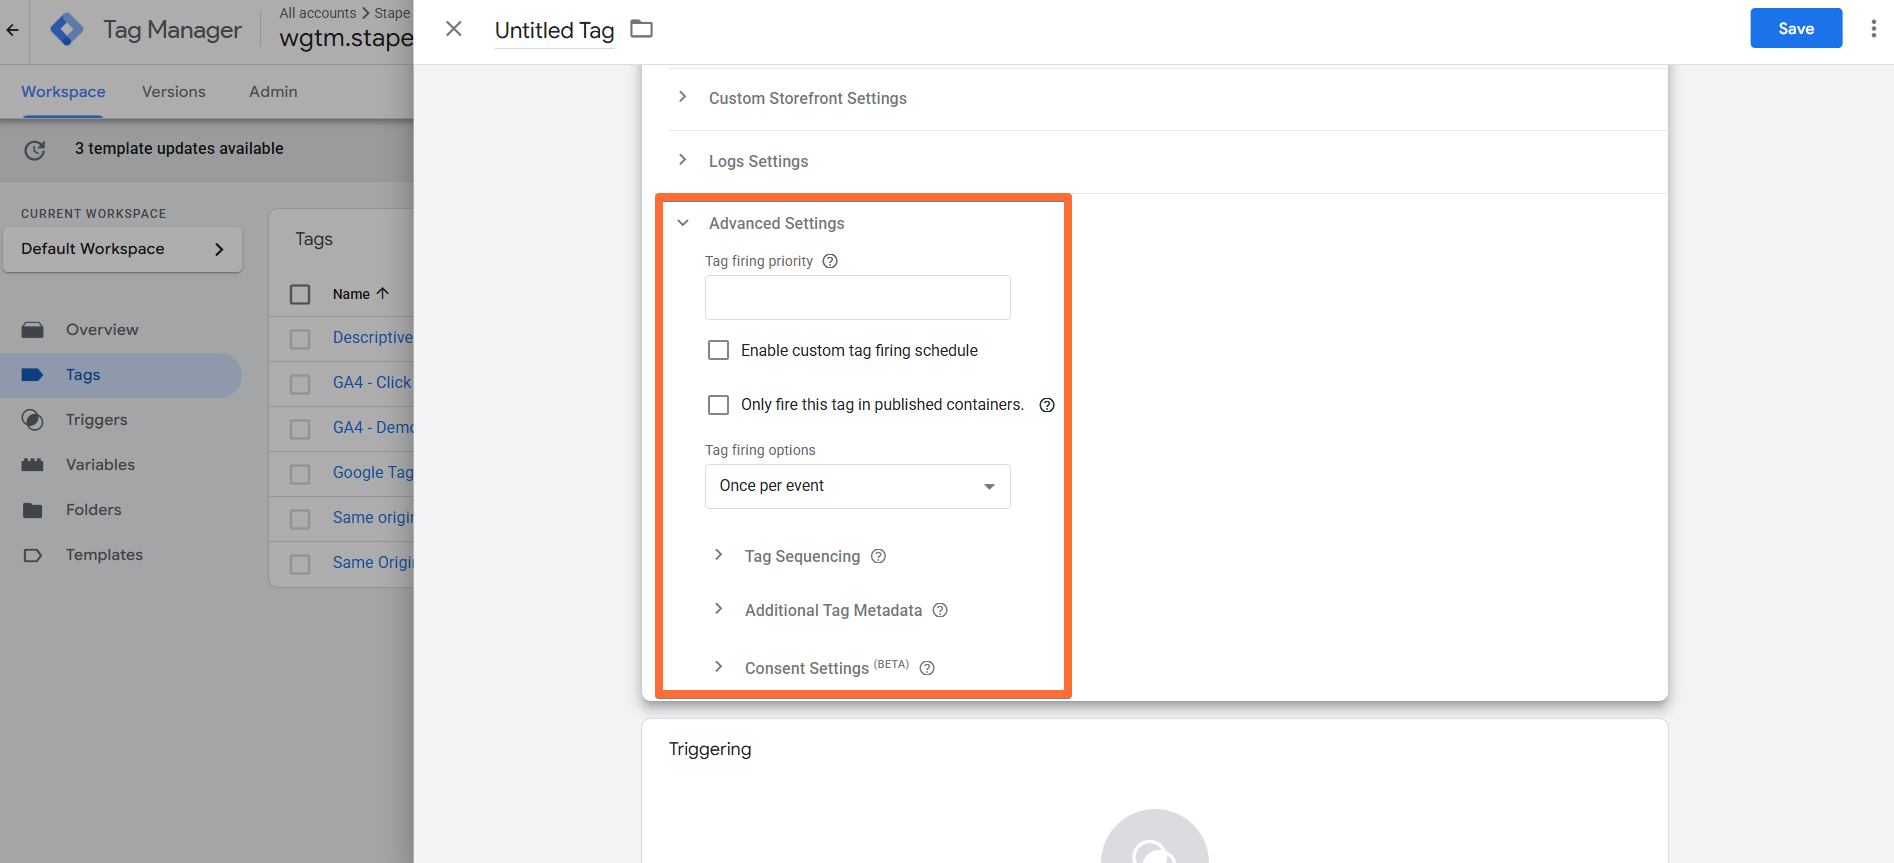The width and height of the screenshot is (1894, 863).
Task: Switch to the Versions tab
Action: [x=174, y=92]
